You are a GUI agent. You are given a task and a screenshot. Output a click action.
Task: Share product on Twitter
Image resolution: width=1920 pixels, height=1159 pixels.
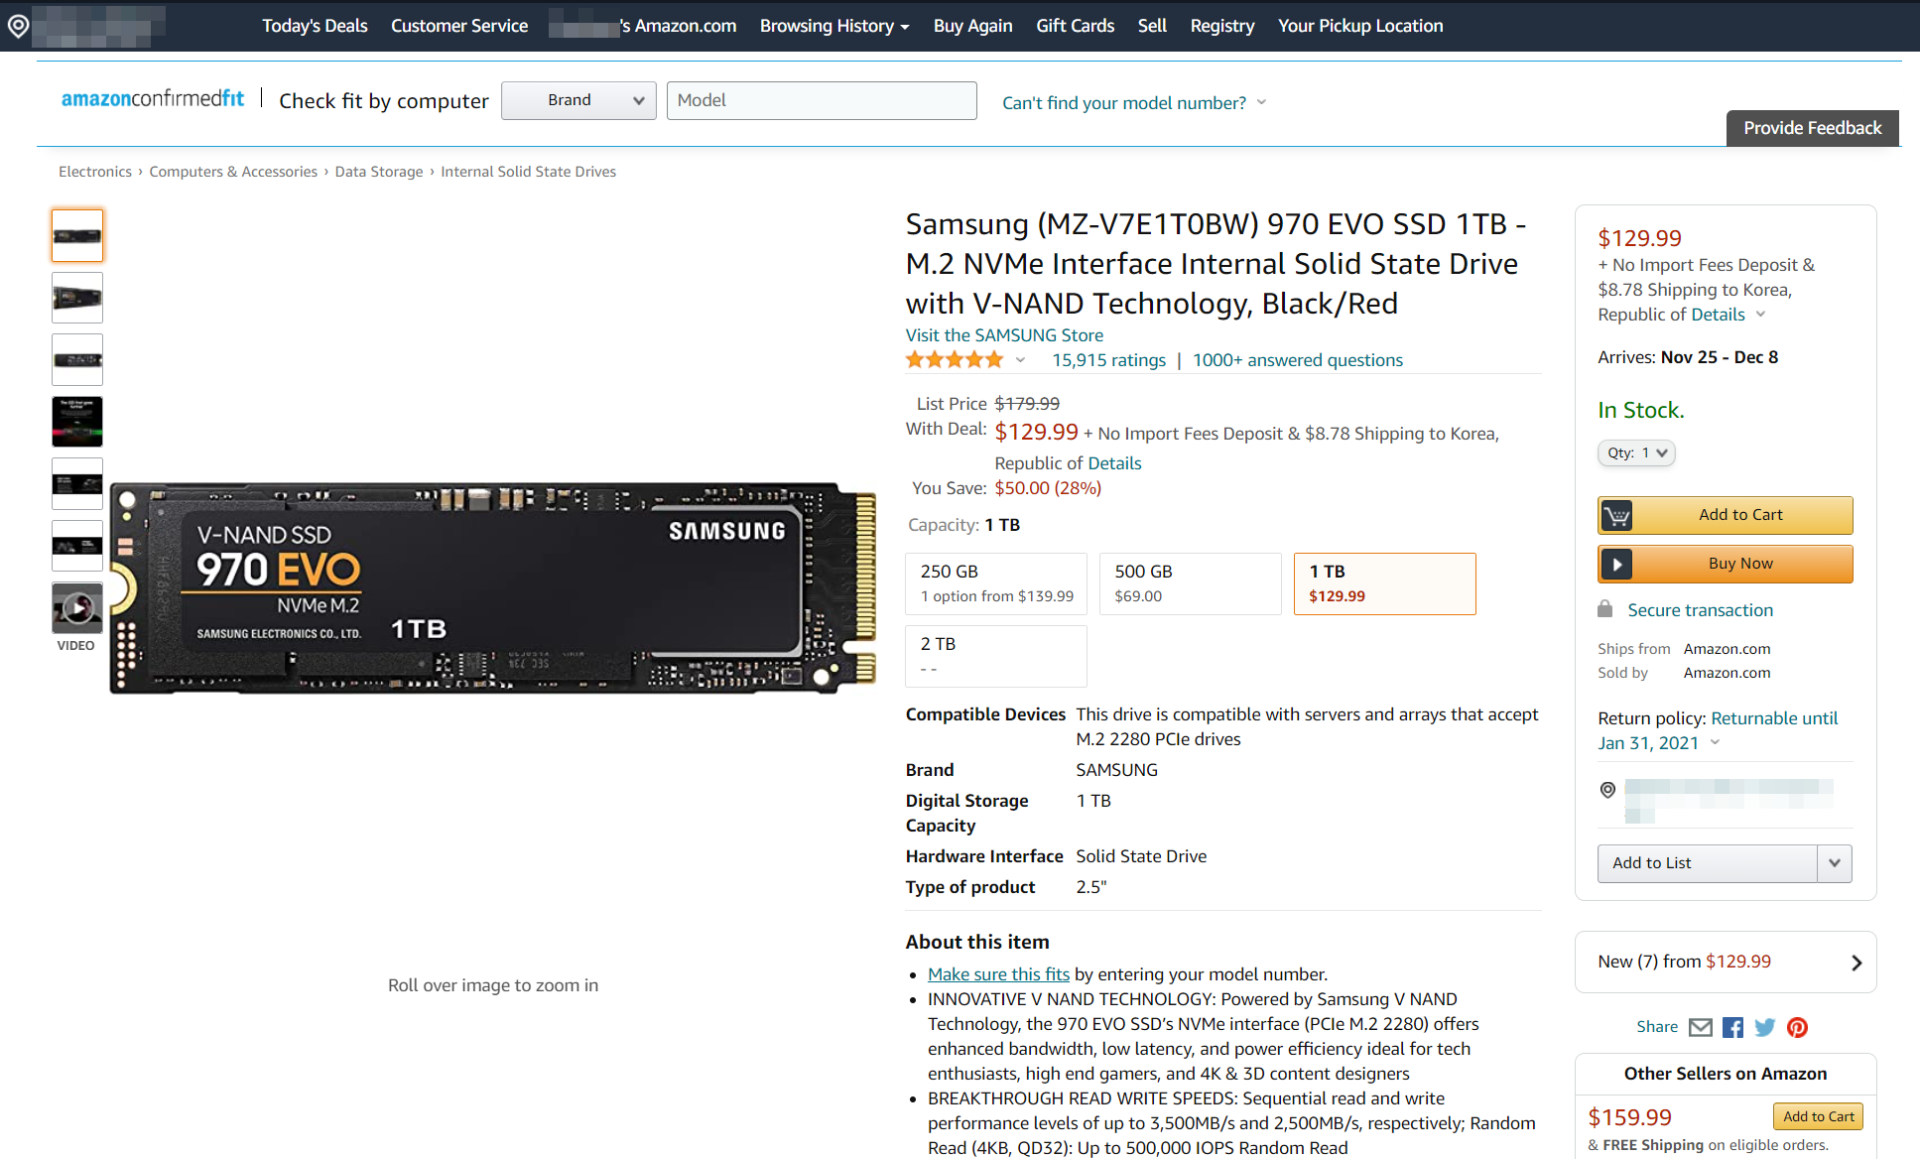(1765, 1027)
